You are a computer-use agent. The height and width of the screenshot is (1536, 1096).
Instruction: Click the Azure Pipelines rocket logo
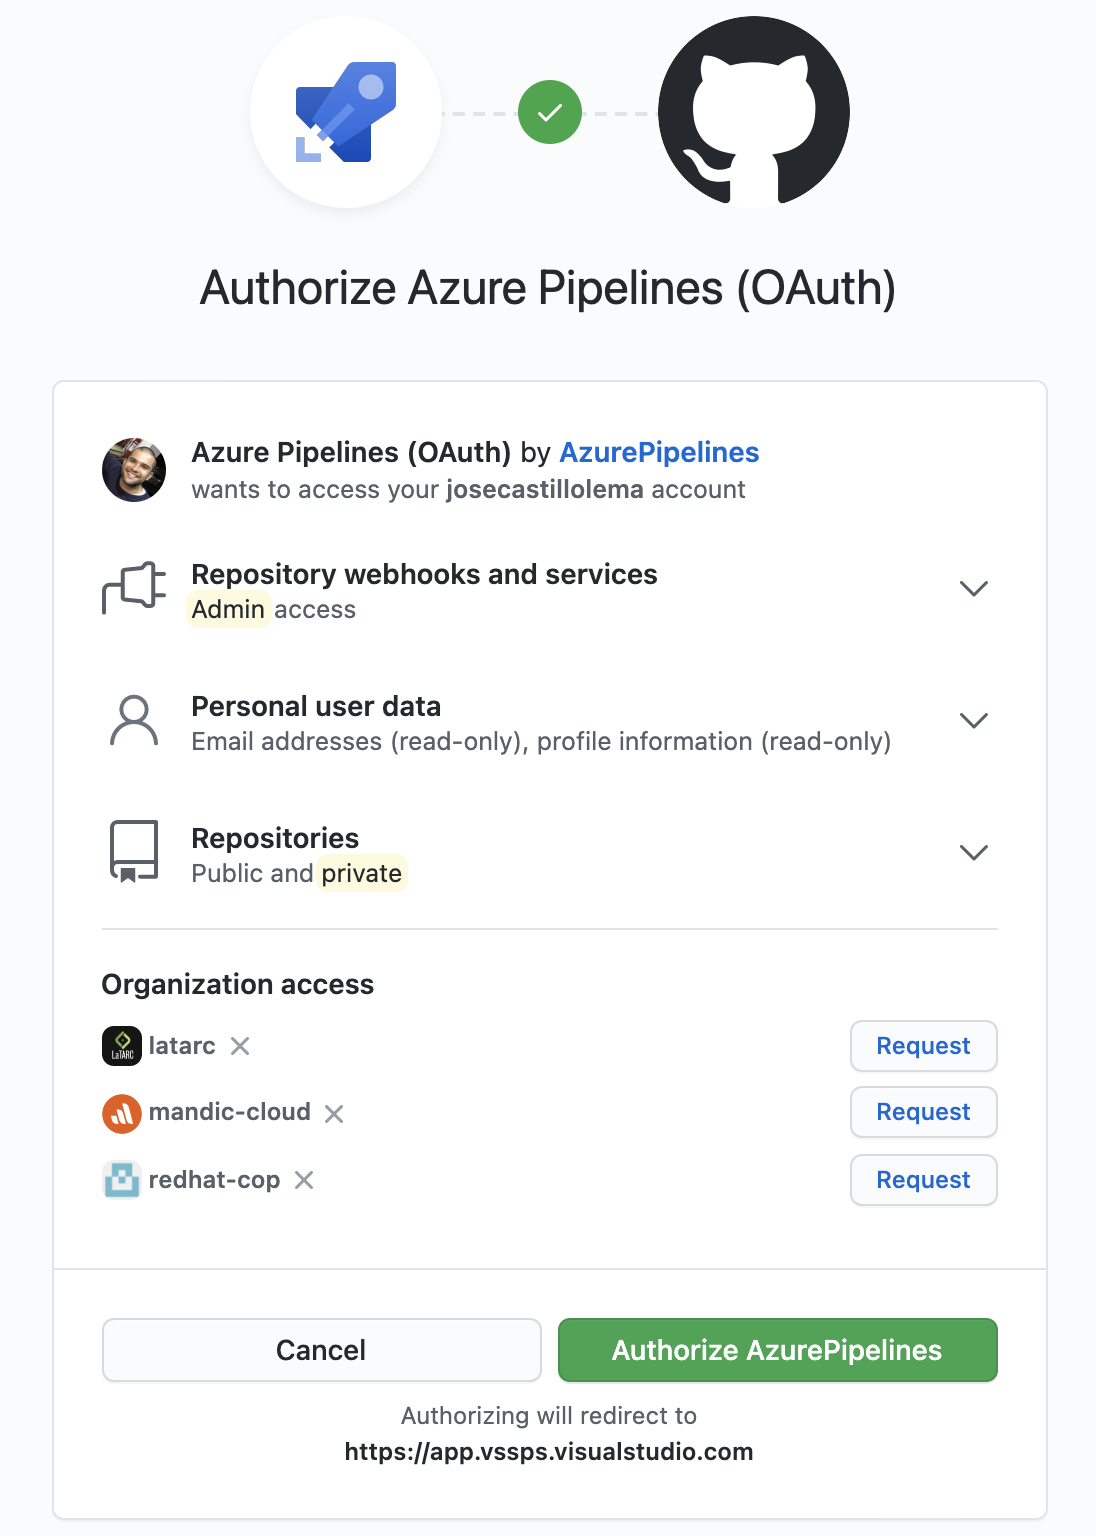(346, 112)
